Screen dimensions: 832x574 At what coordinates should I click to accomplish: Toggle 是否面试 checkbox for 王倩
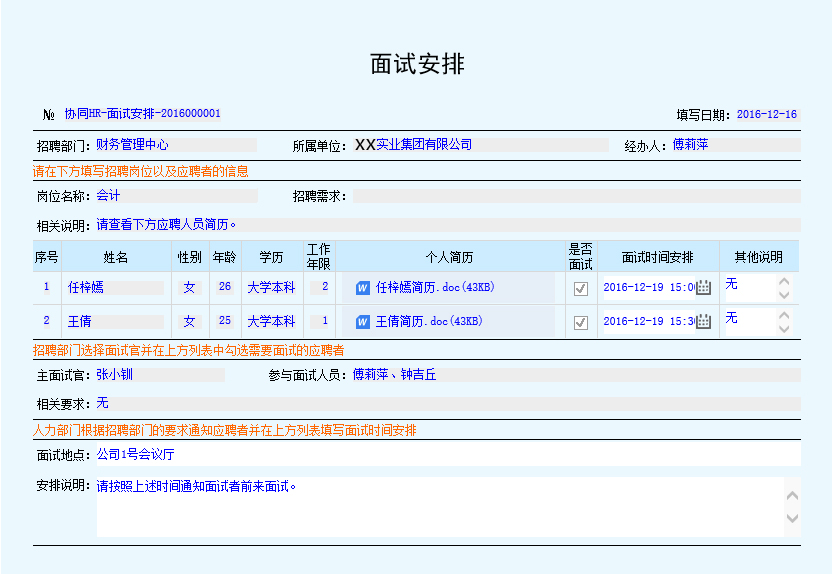click(x=580, y=322)
